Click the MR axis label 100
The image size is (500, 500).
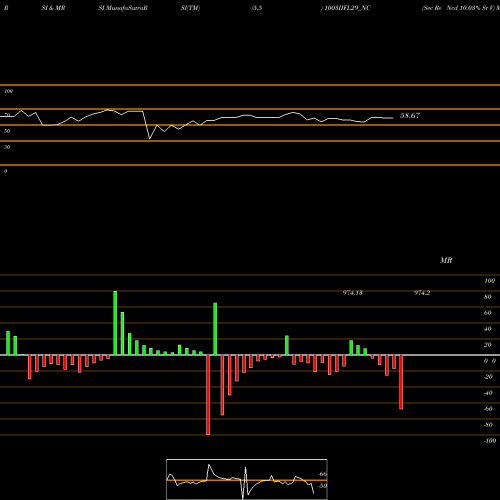tap(489, 281)
